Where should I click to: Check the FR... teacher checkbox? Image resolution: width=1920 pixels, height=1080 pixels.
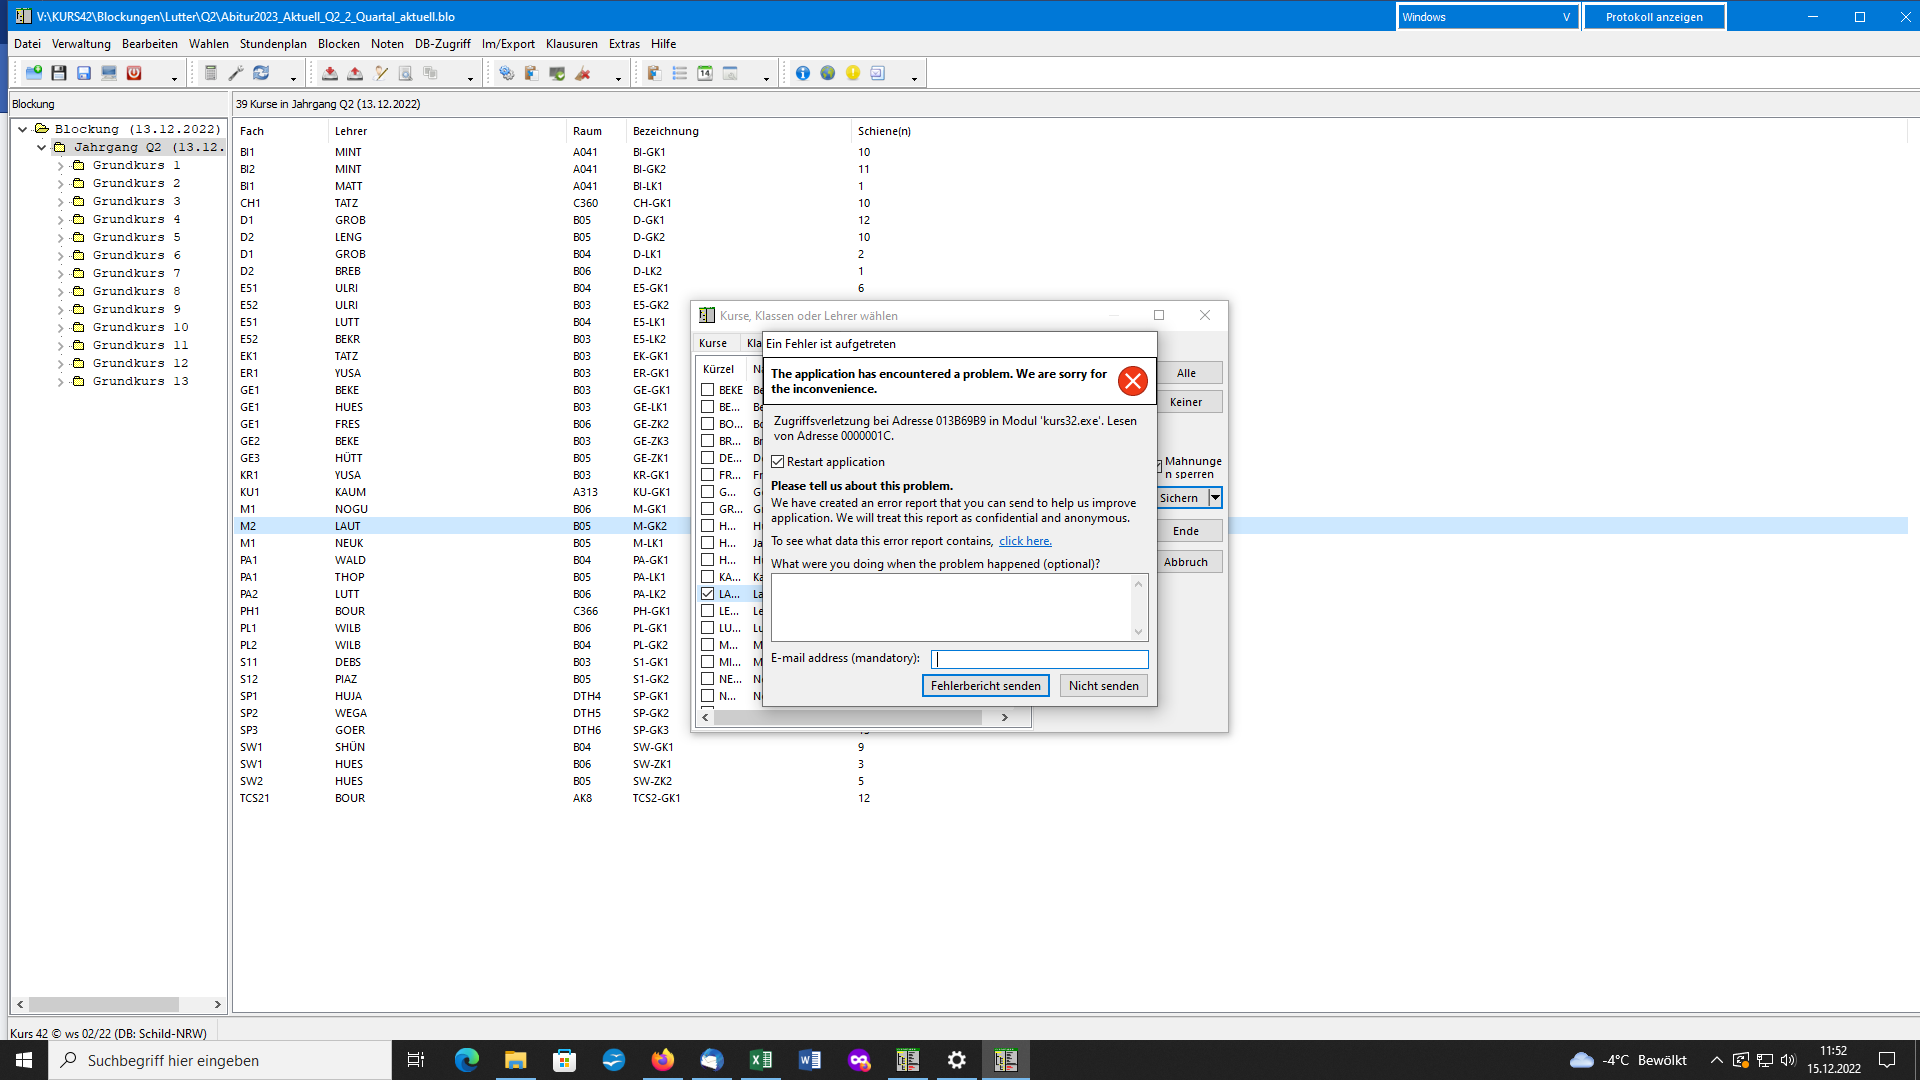[x=708, y=475]
